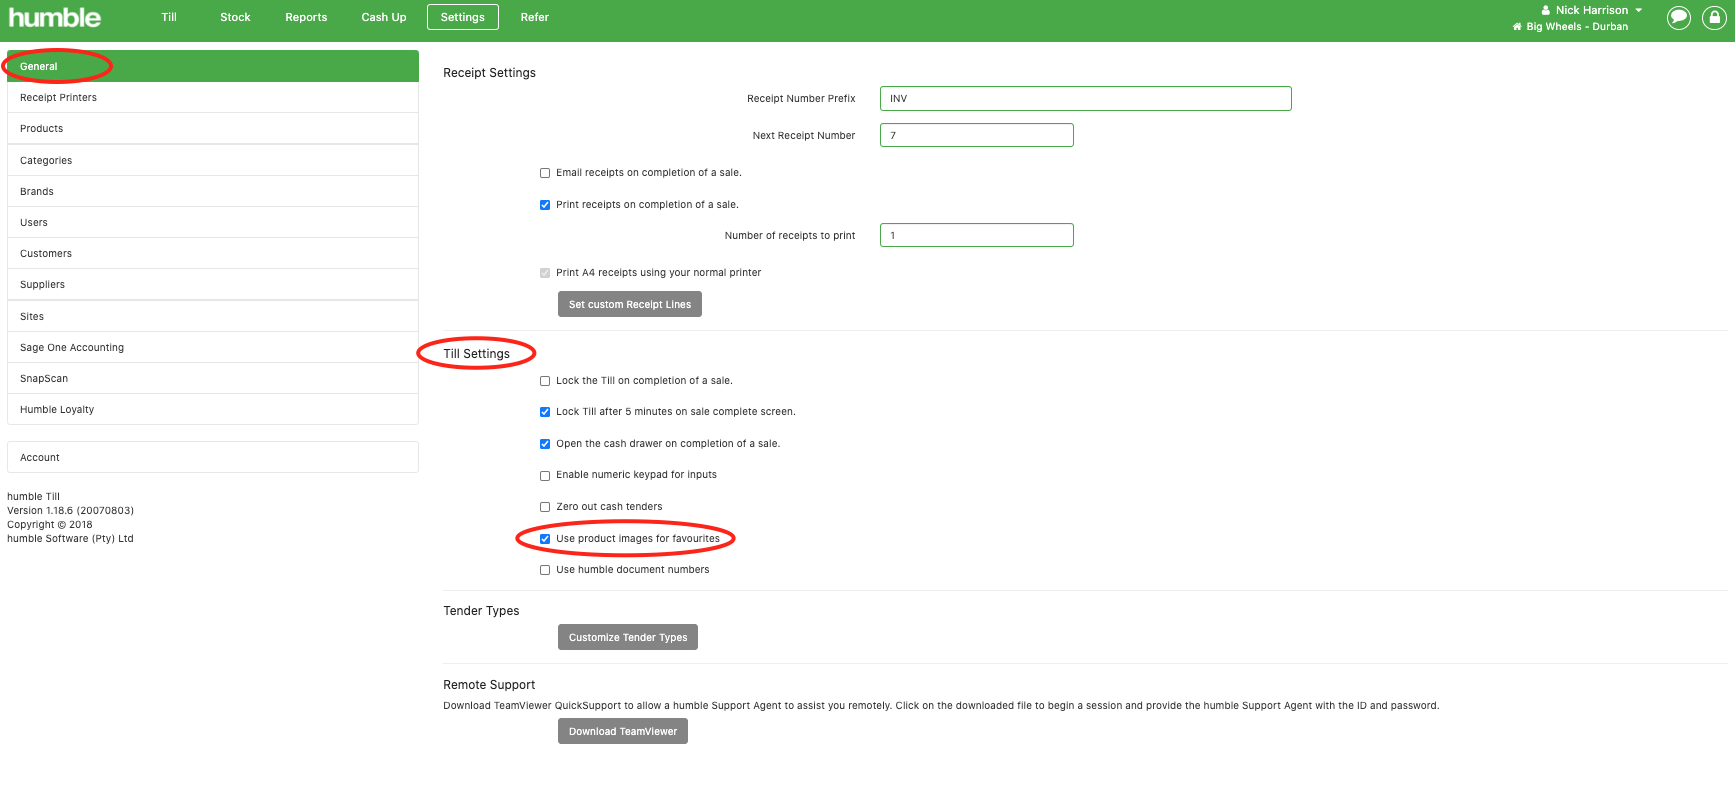
Task: Click the Tender Types heading
Action: coord(481,611)
